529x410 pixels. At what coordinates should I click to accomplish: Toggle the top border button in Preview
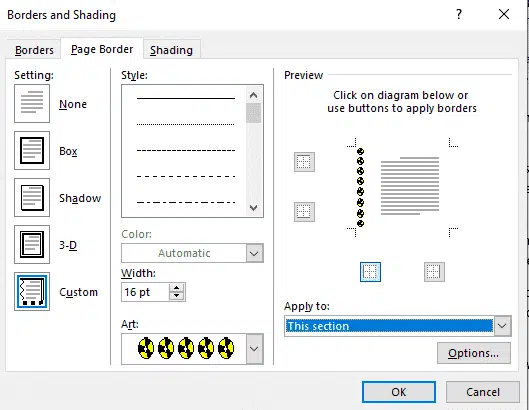click(304, 162)
